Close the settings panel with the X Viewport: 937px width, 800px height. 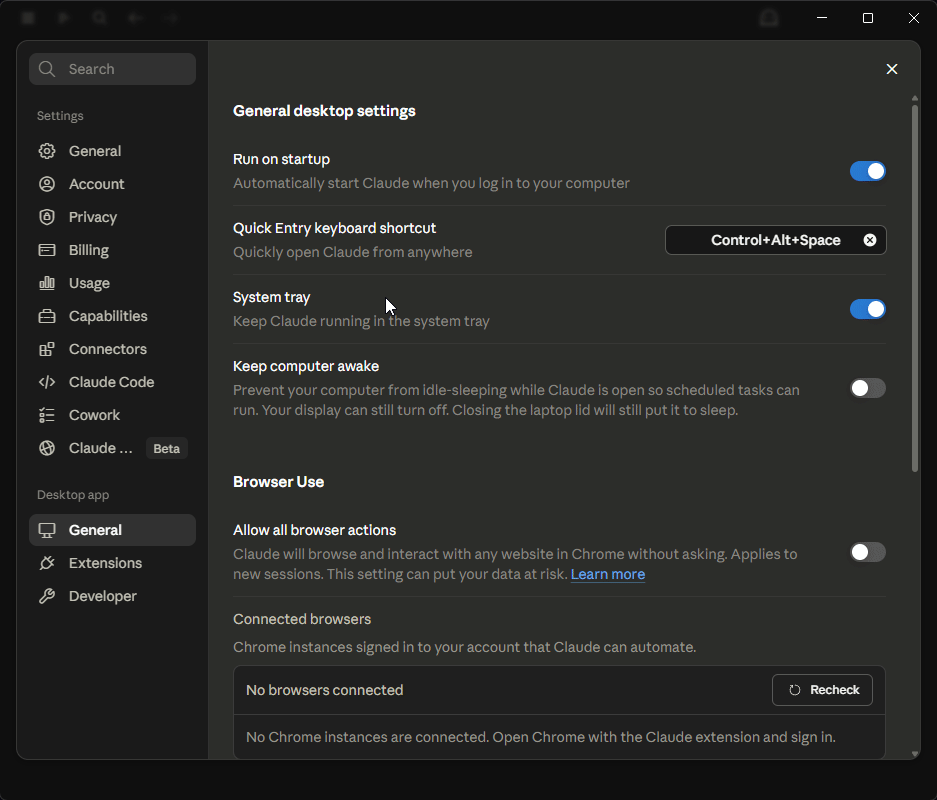[x=892, y=69]
